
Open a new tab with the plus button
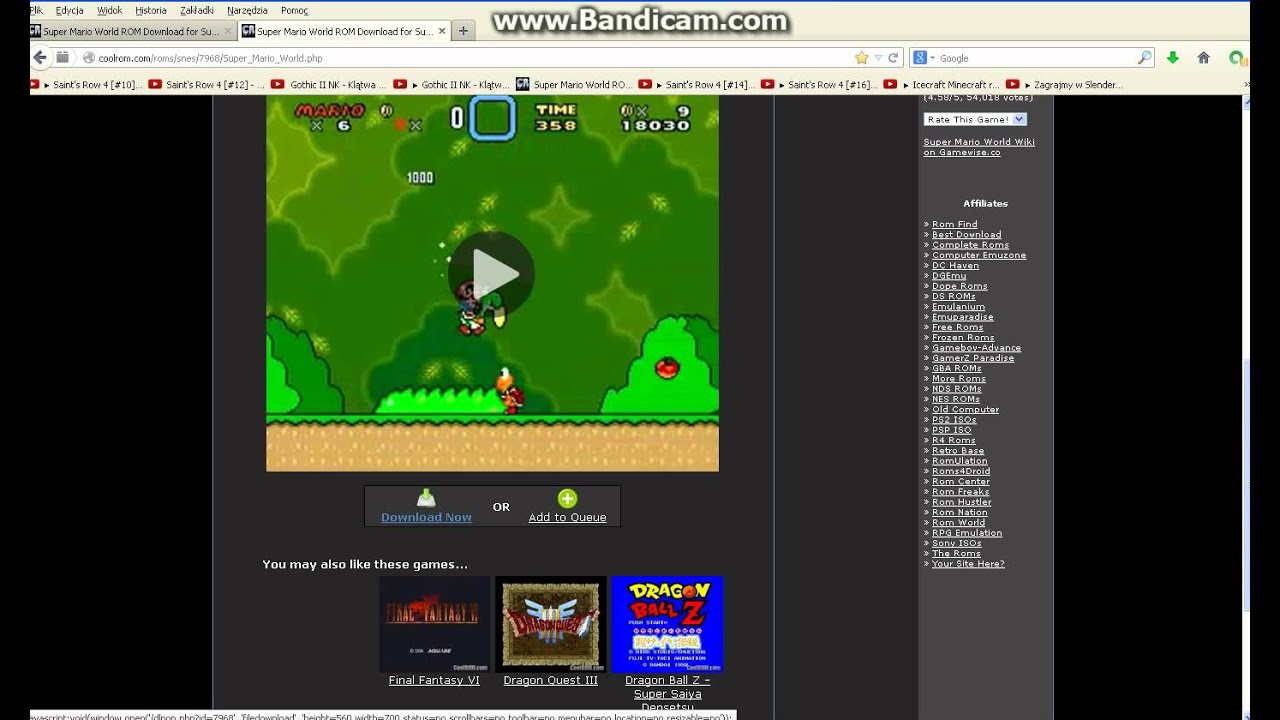[x=463, y=31]
